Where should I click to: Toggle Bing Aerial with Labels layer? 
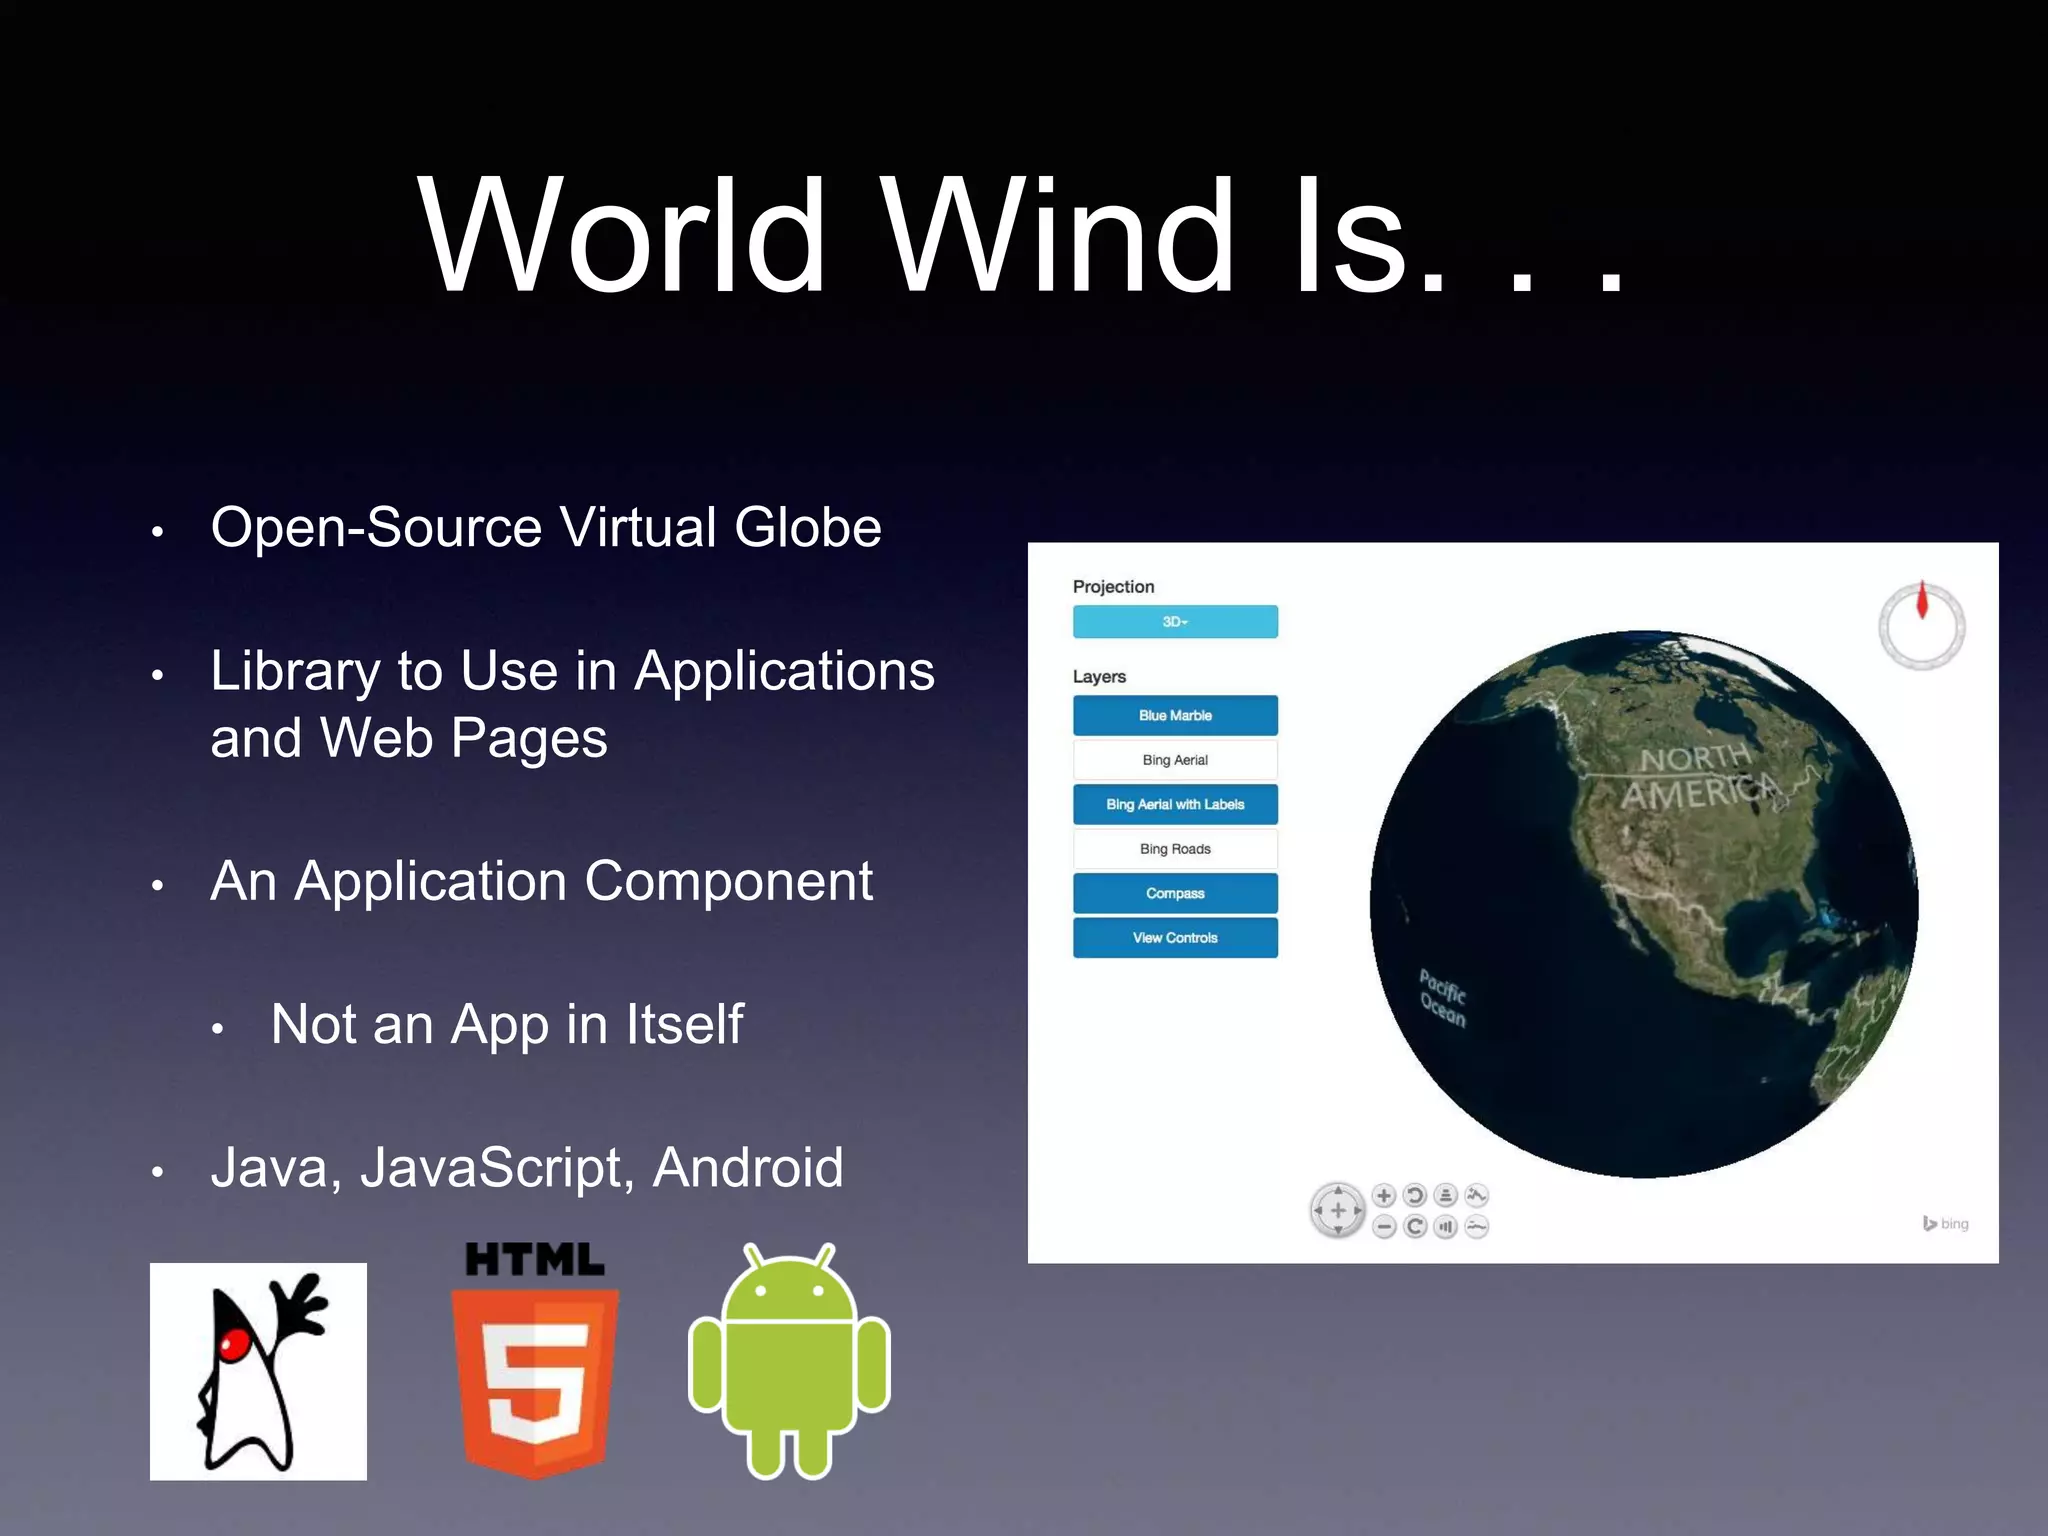(x=1175, y=804)
